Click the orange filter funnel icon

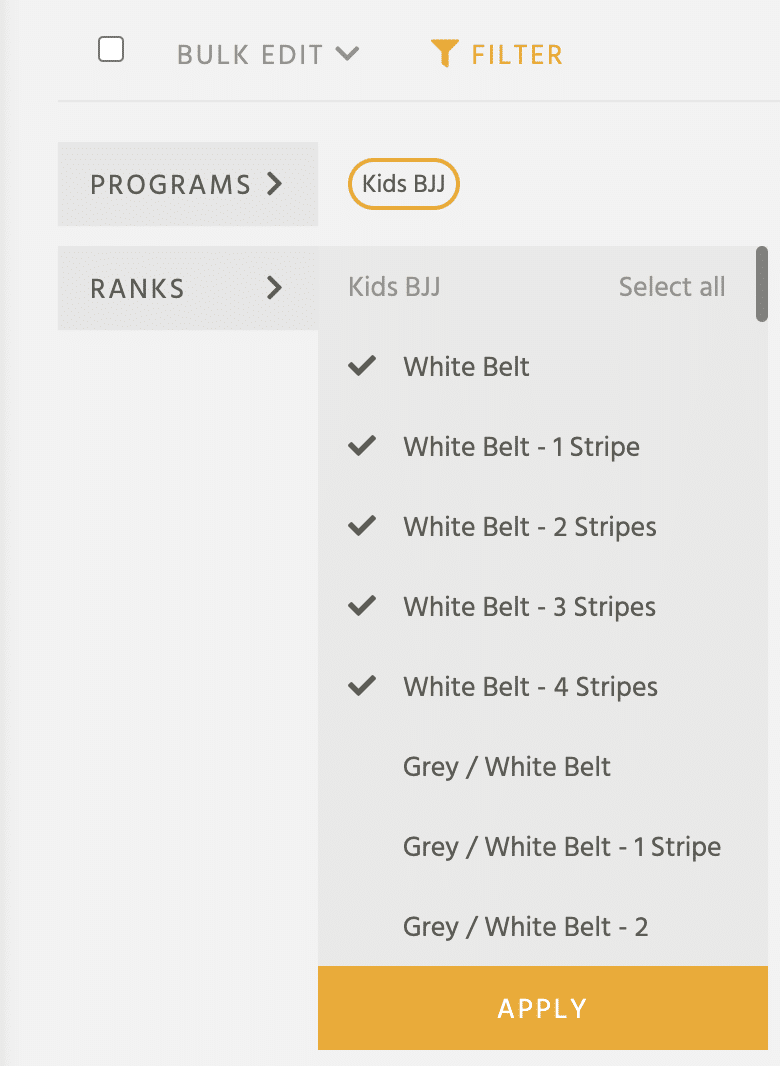point(444,54)
